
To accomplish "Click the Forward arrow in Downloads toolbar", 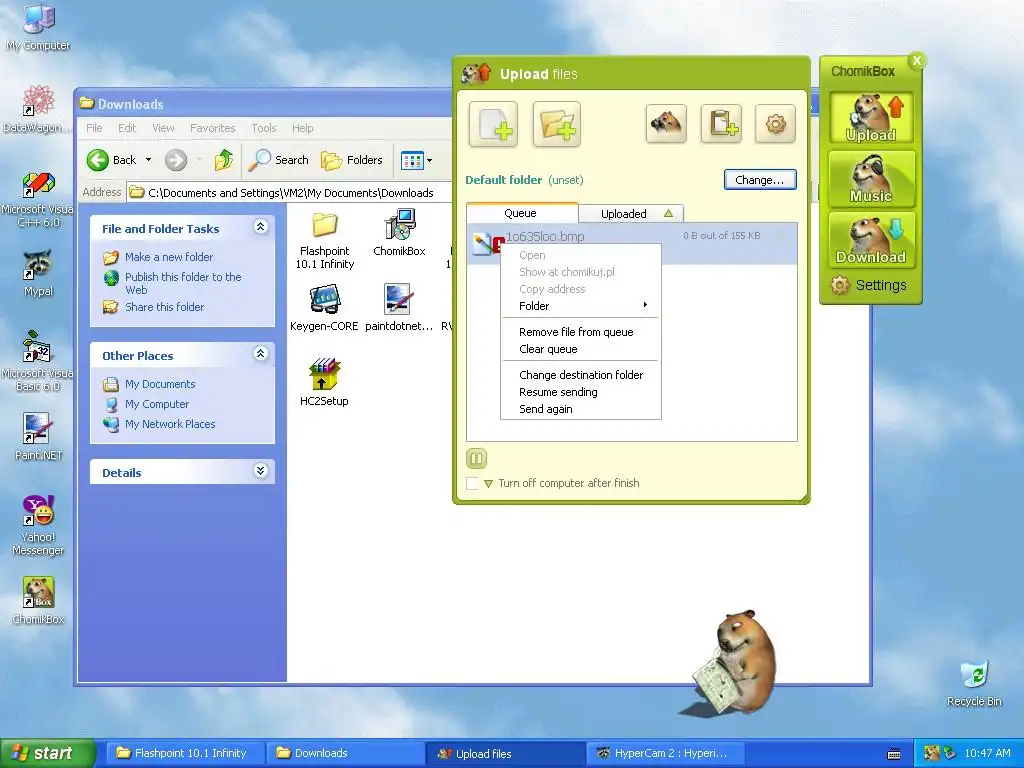I will 176,160.
